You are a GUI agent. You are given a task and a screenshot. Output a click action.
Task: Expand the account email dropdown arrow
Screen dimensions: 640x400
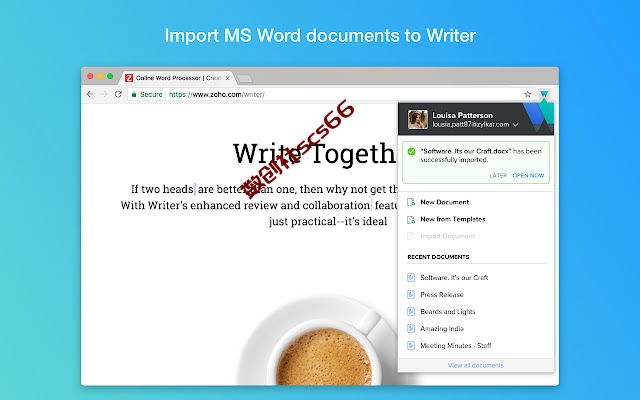[516, 125]
